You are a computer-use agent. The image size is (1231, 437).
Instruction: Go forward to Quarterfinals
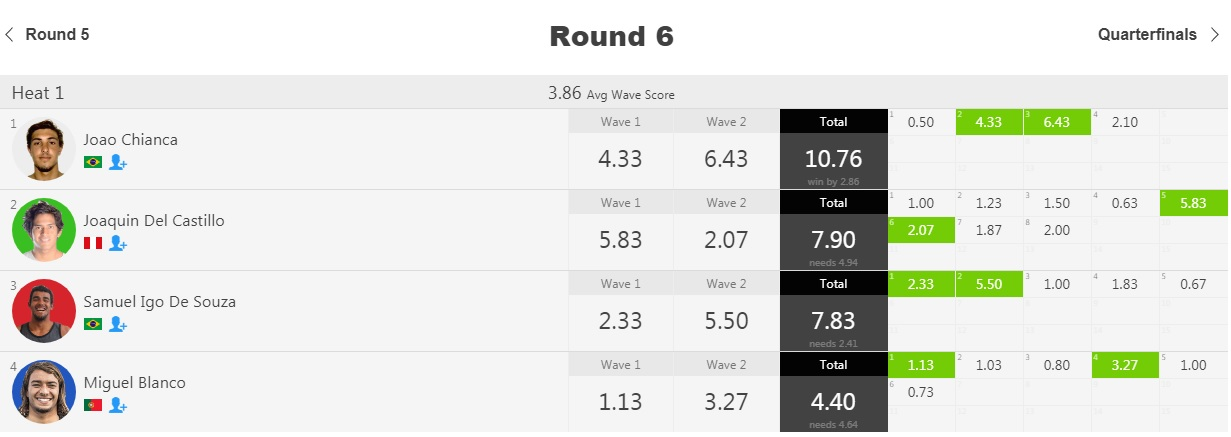click(1147, 34)
